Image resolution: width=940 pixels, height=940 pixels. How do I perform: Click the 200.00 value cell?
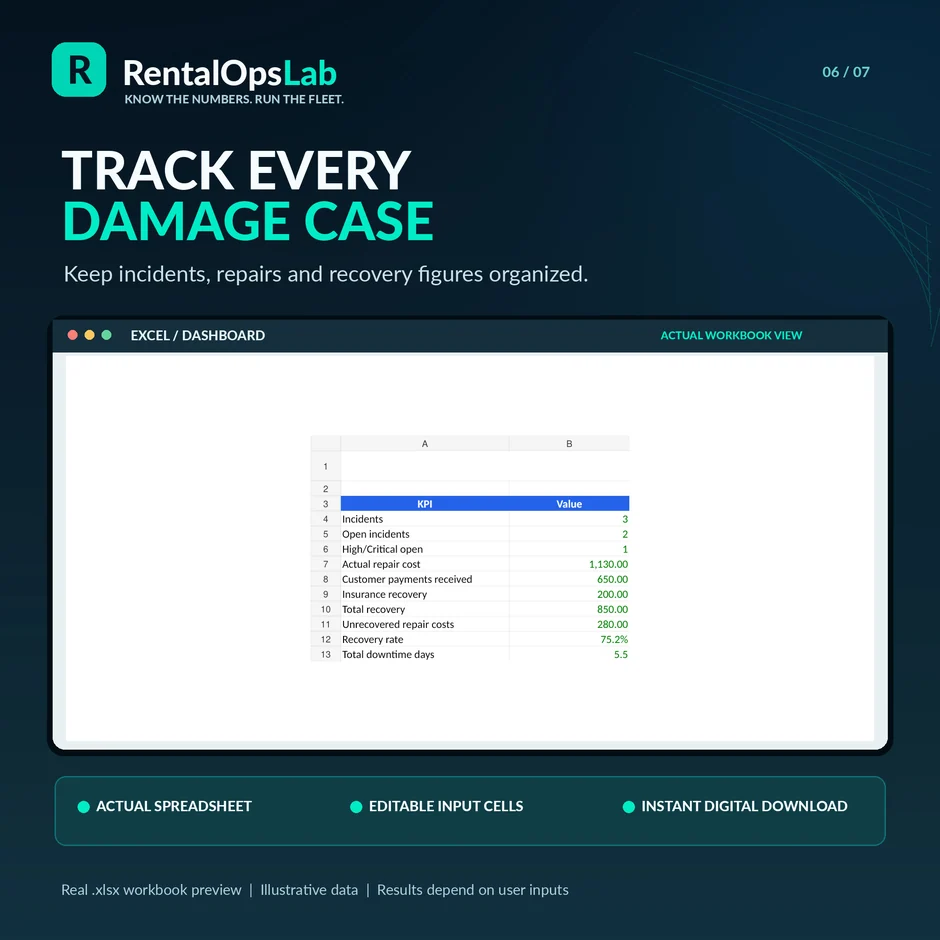[x=569, y=594]
